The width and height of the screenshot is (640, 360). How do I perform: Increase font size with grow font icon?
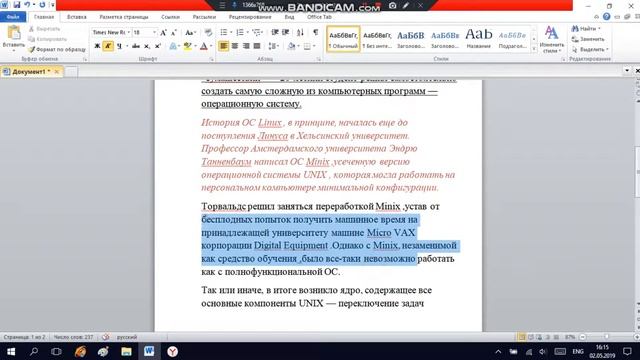[x=163, y=32]
